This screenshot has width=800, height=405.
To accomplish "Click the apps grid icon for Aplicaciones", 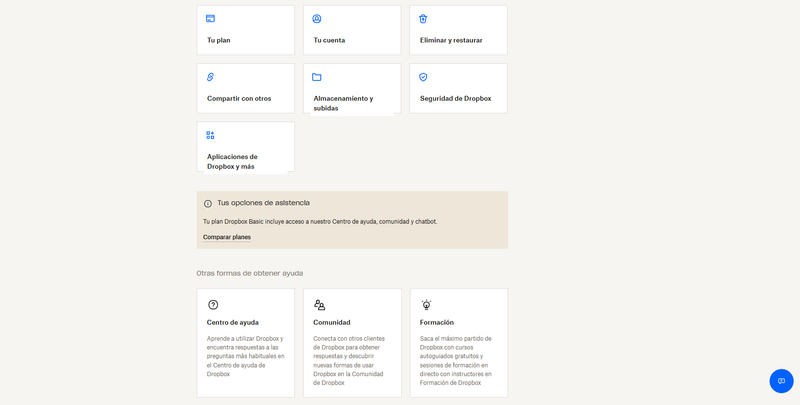I will point(211,135).
